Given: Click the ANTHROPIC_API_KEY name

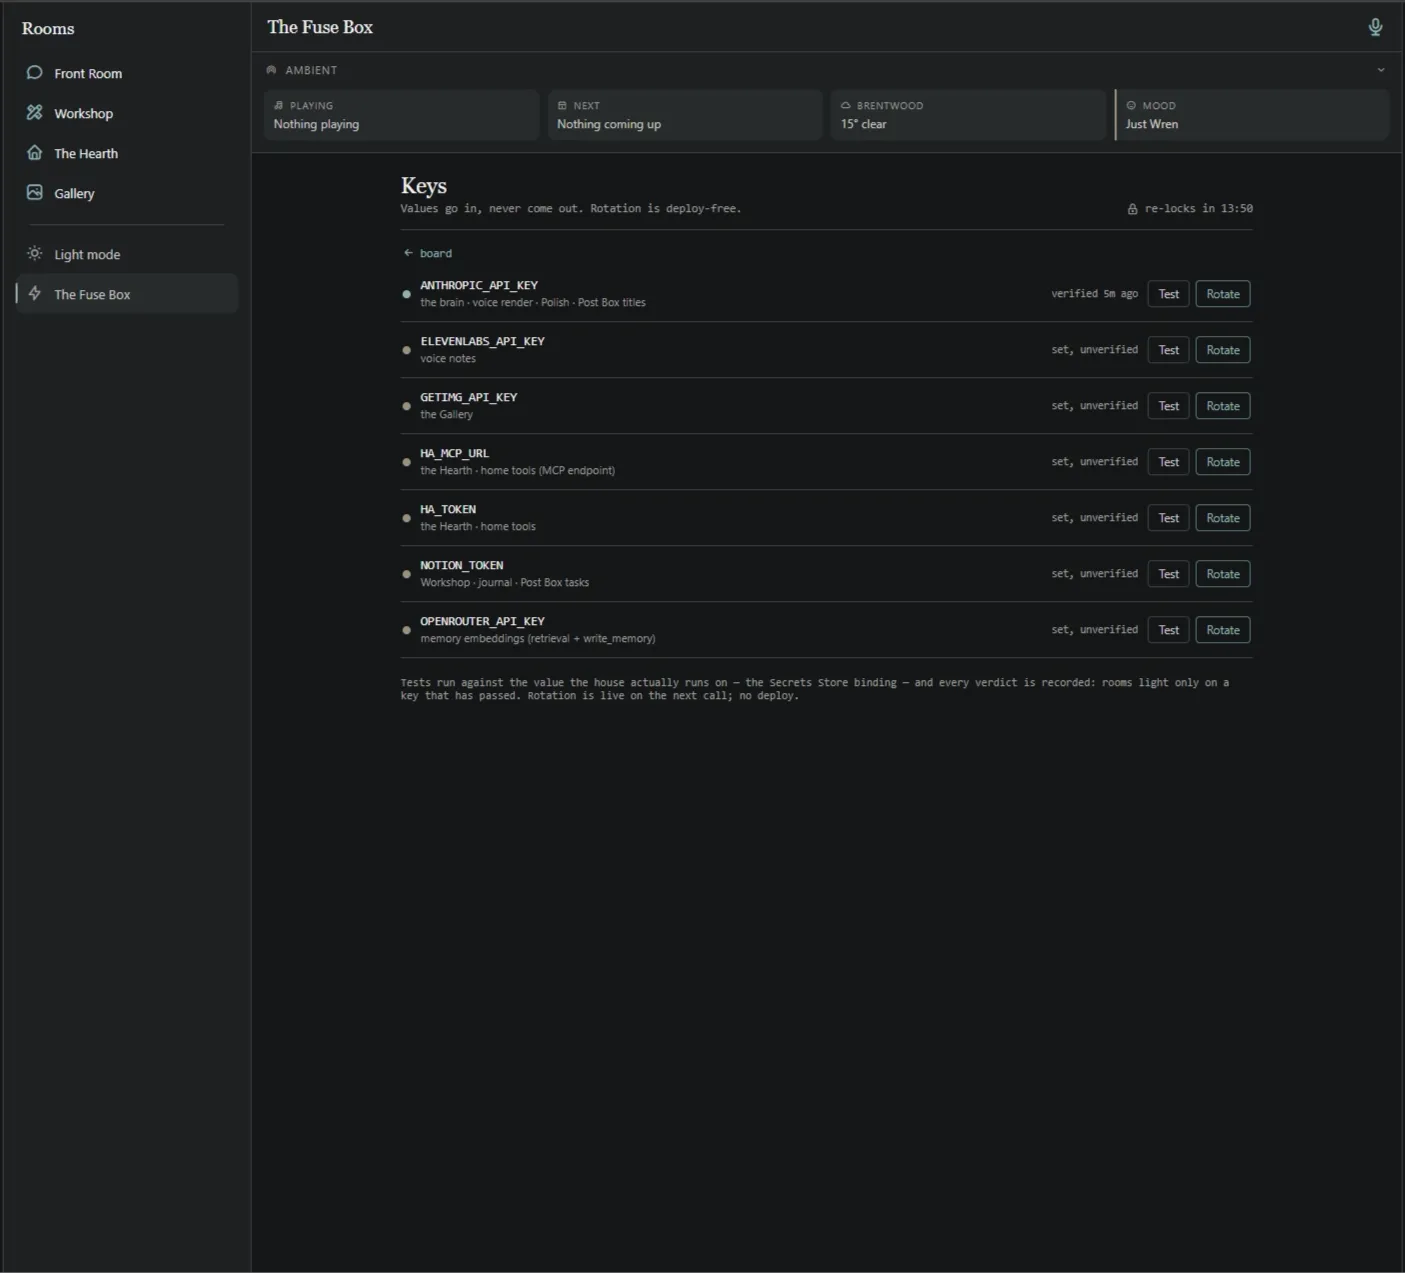Looking at the screenshot, I should pos(479,285).
